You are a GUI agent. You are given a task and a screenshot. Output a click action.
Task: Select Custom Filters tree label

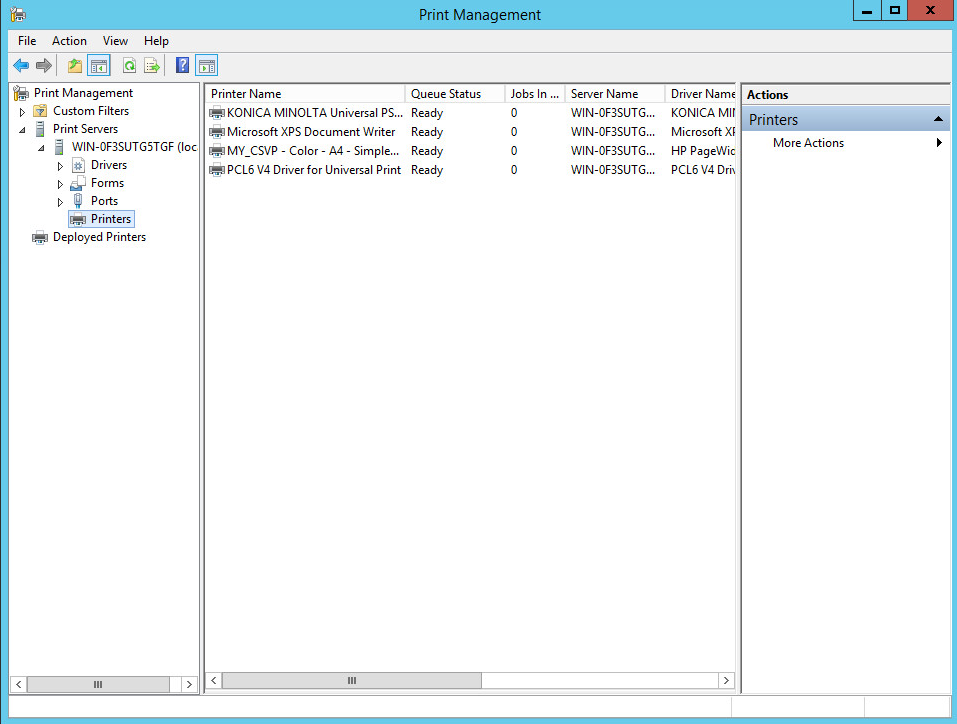coord(91,111)
